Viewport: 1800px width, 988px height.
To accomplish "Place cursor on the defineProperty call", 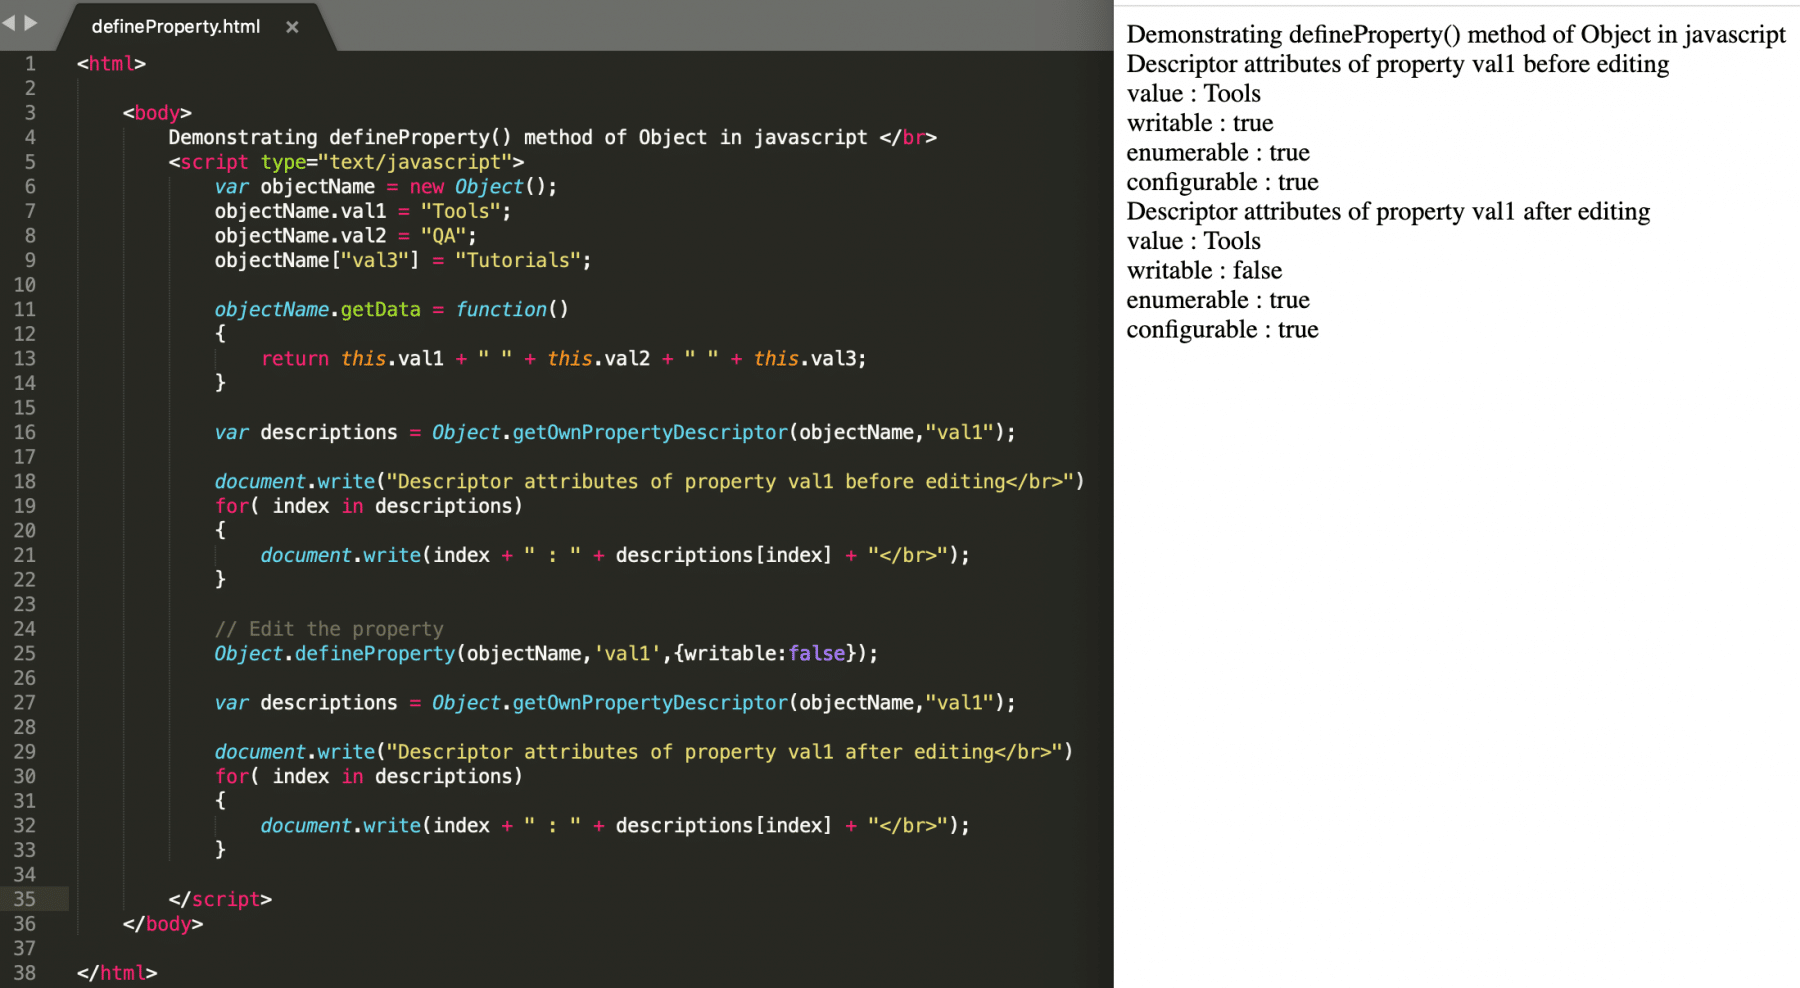I will tap(373, 653).
